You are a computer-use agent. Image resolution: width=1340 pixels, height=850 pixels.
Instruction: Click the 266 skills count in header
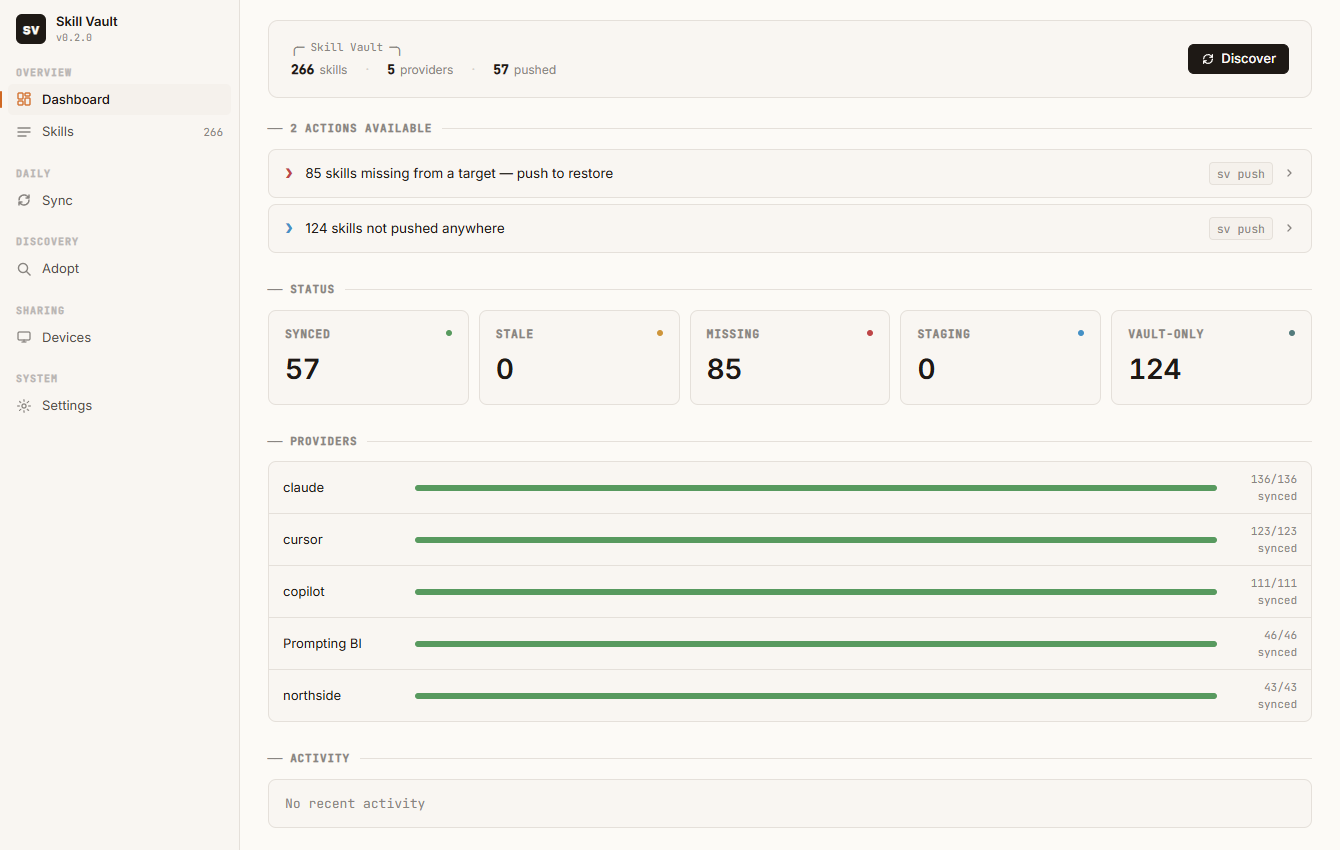(319, 70)
